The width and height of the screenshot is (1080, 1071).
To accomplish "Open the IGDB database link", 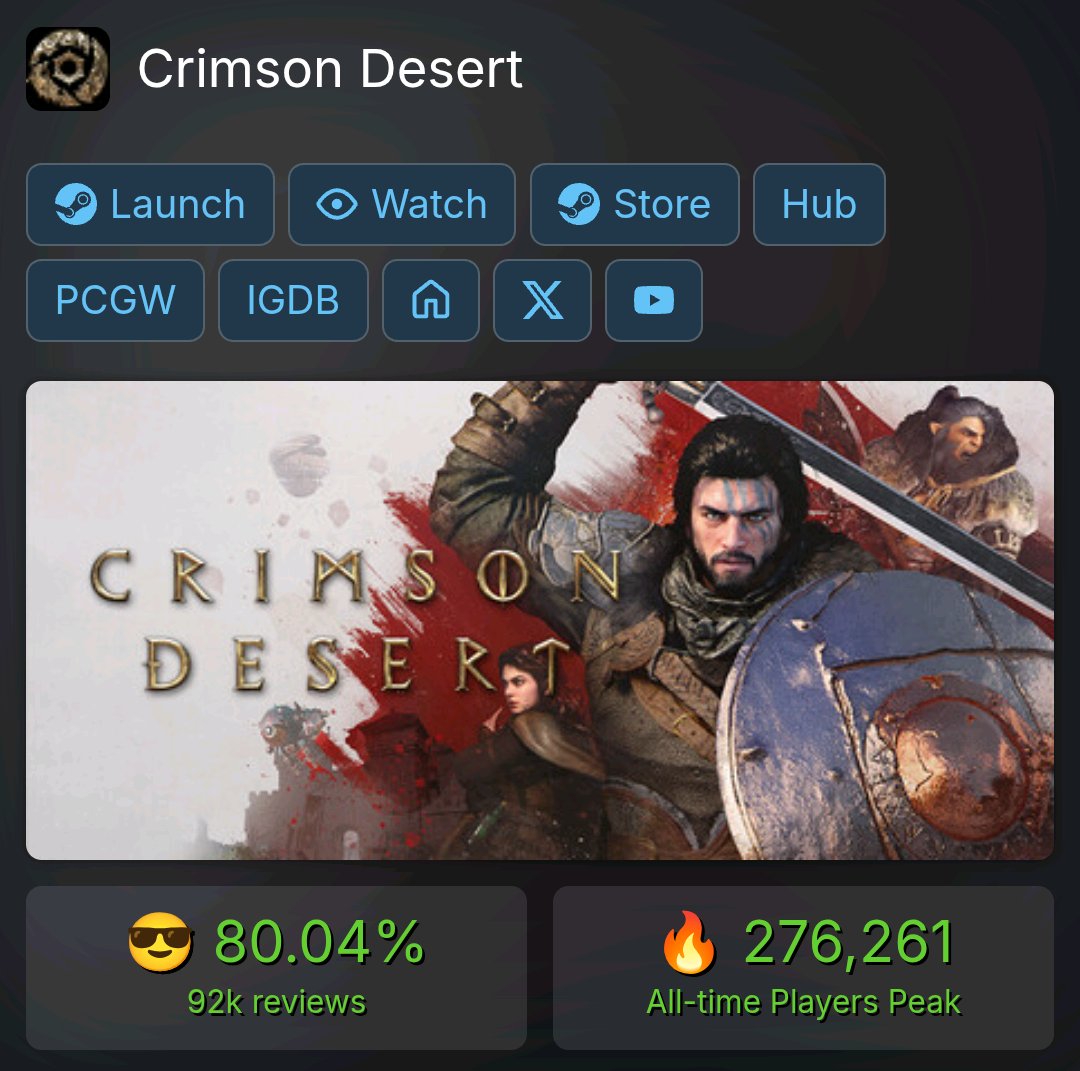I will click(293, 300).
